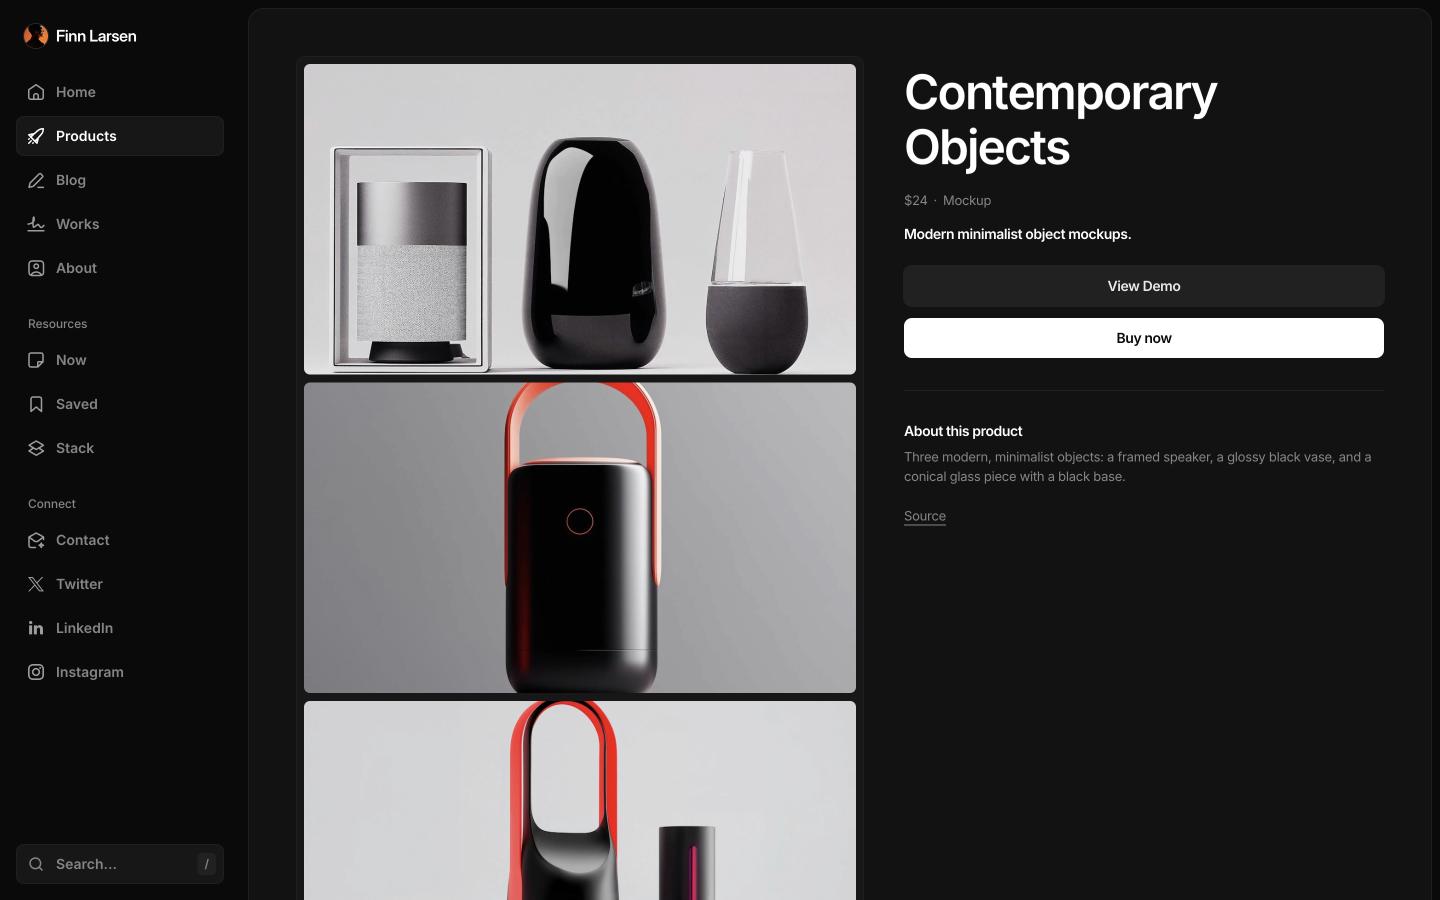Open the three-objects mockup thumbnail
The height and width of the screenshot is (900, 1440).
pyautogui.click(x=580, y=219)
